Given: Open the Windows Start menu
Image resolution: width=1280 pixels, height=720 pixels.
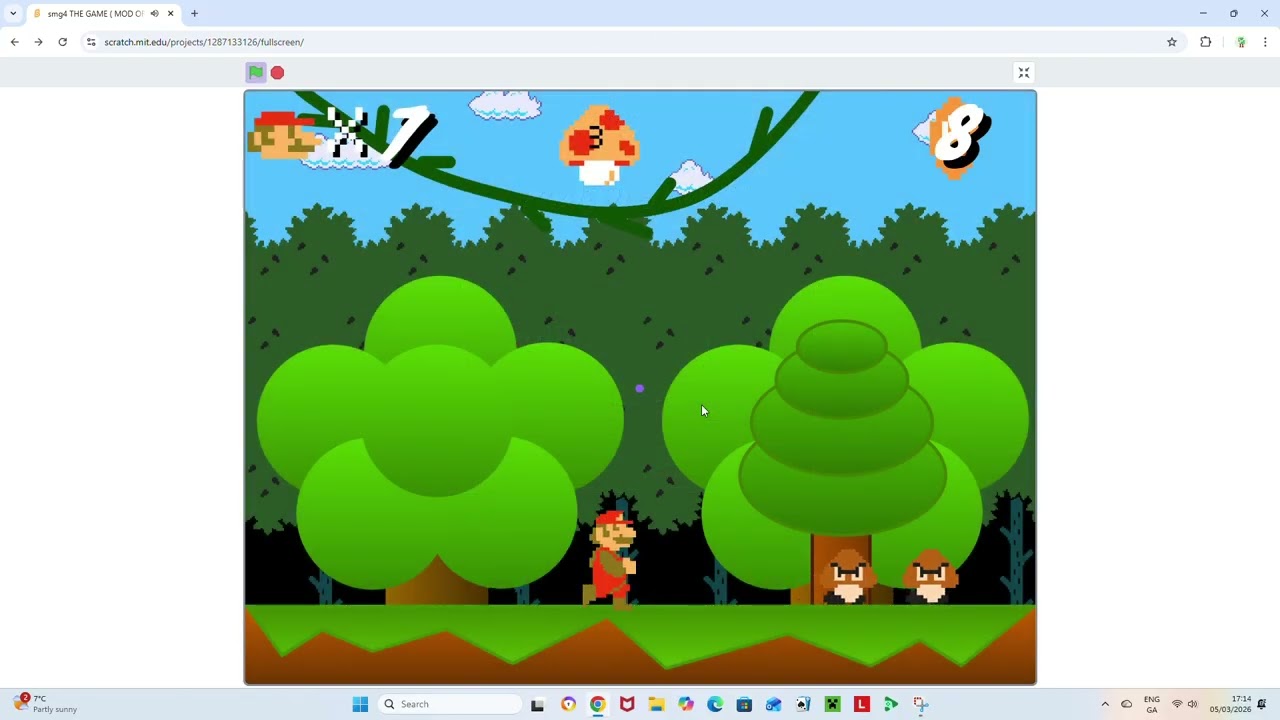Looking at the screenshot, I should point(360,704).
